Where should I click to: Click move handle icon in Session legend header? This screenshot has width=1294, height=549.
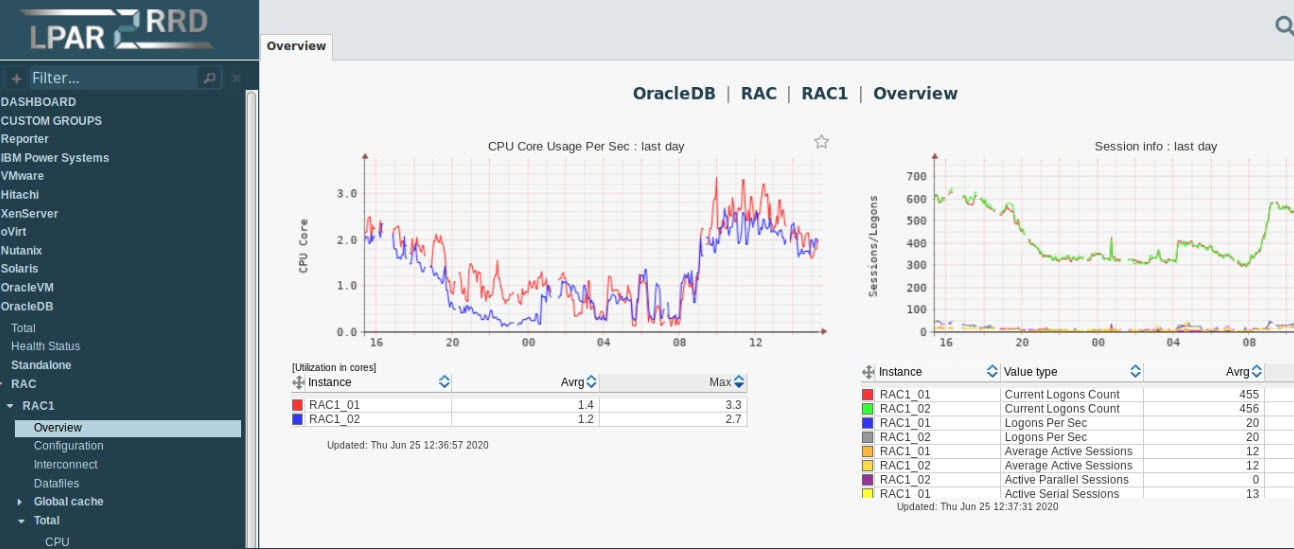868,372
